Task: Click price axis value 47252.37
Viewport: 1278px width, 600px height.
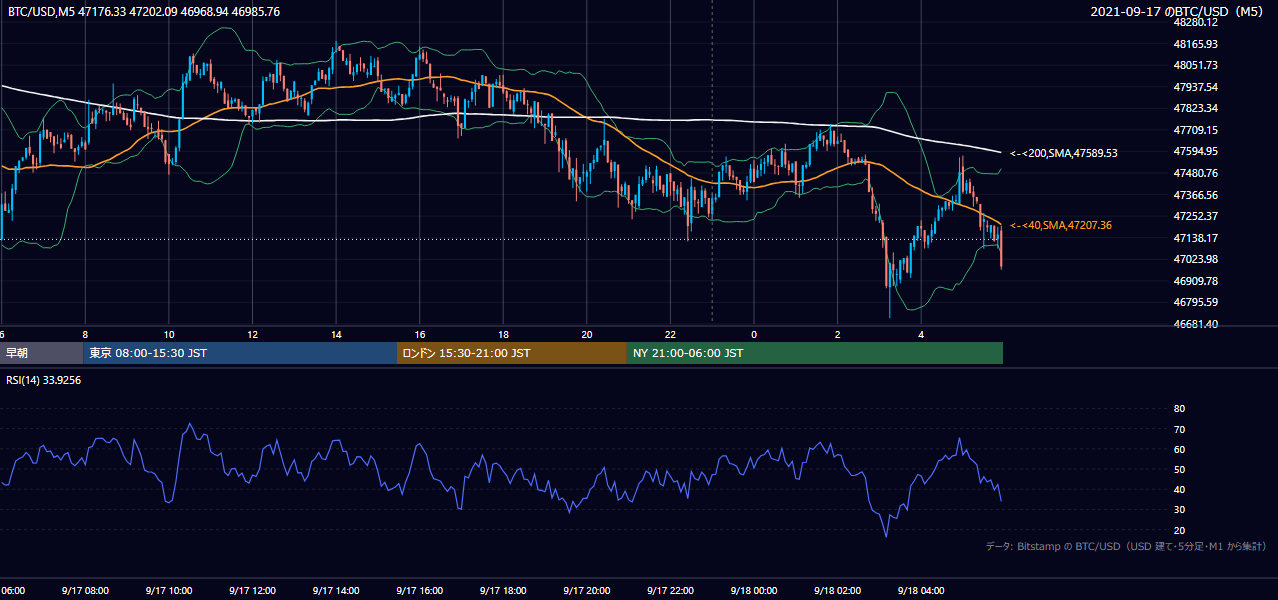Action: (x=1195, y=216)
